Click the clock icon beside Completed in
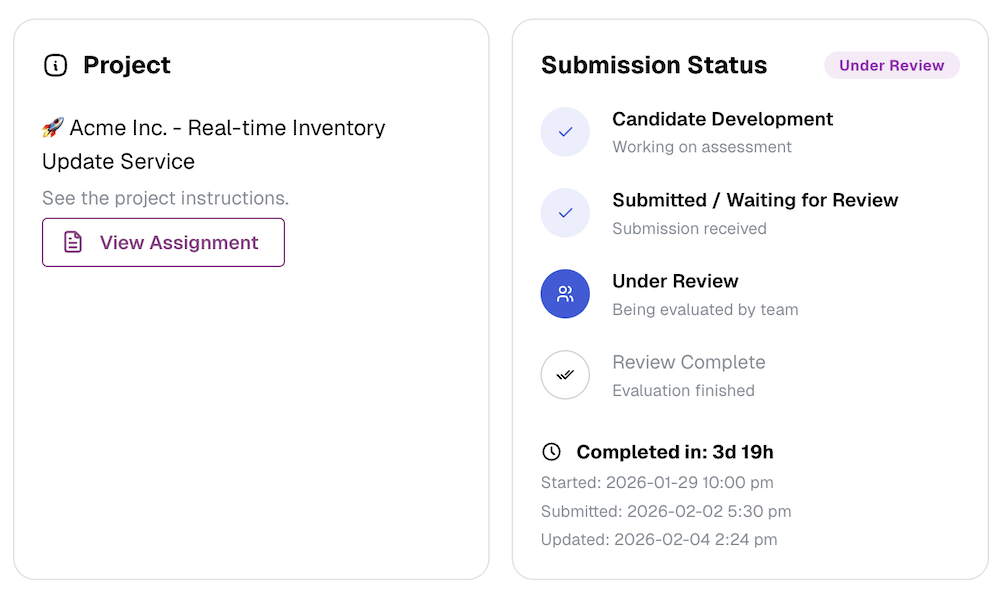Screen dimensions: 1000x600 (x=551, y=452)
